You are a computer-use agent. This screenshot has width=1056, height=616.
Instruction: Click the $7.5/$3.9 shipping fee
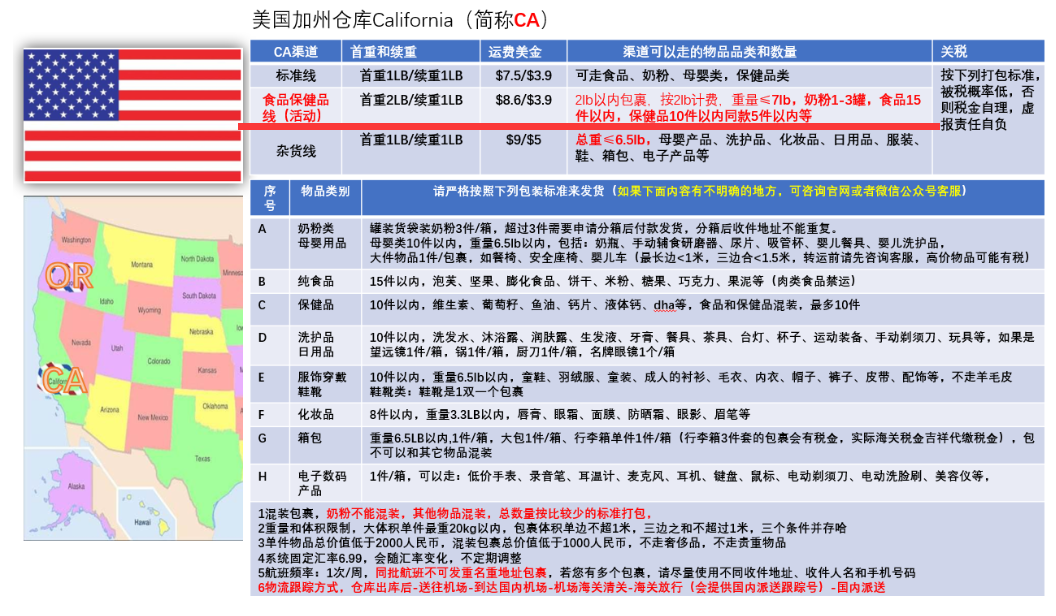[x=523, y=75]
